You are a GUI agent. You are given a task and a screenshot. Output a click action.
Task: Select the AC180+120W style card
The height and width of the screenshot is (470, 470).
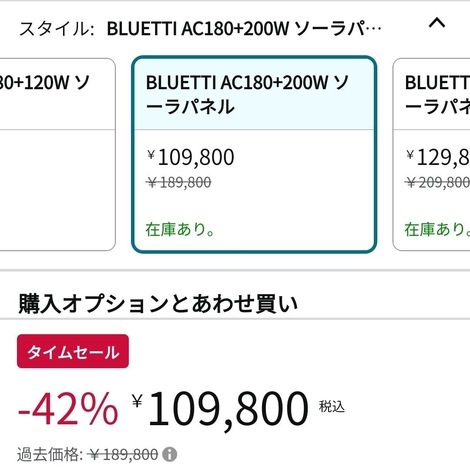[57, 154]
